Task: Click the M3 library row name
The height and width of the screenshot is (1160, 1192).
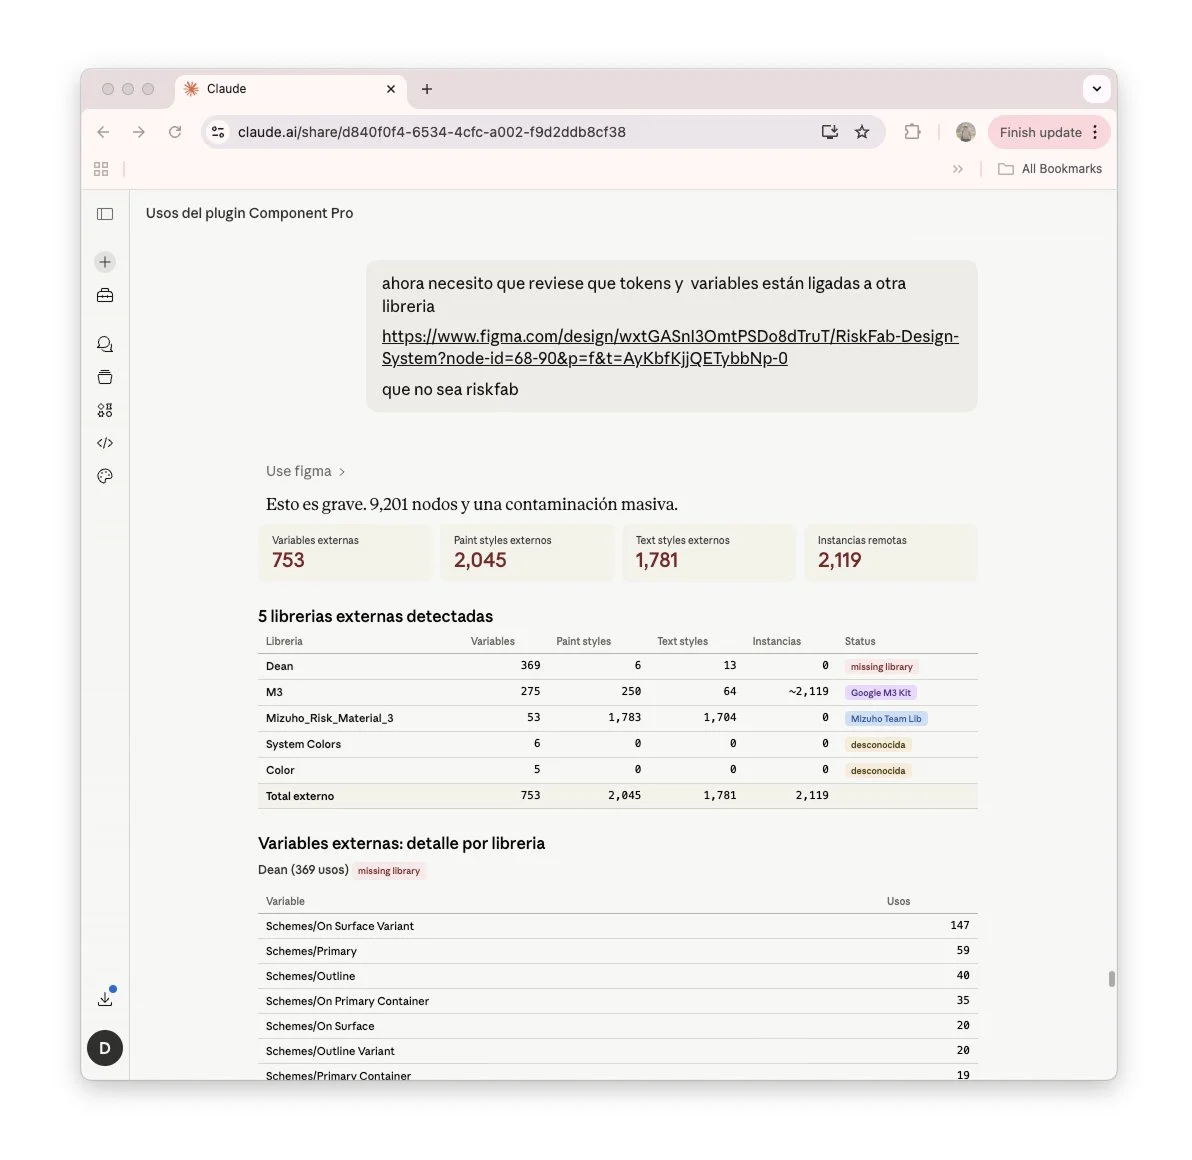Action: click(274, 693)
